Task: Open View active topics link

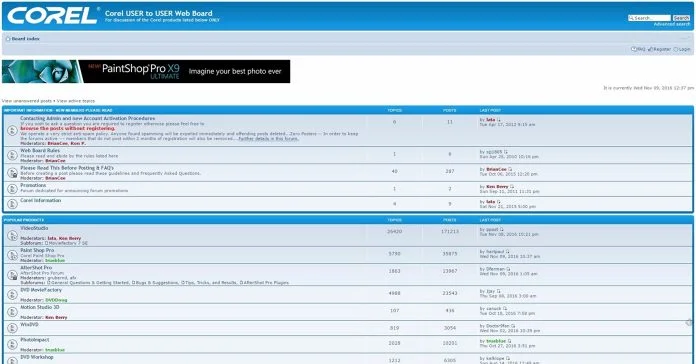Action: (75, 101)
